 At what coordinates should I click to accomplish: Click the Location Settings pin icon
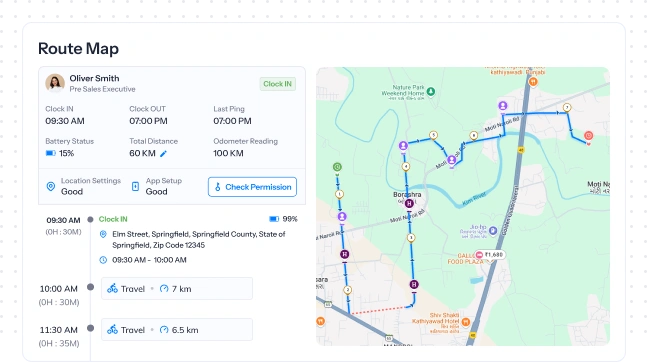tap(51, 187)
